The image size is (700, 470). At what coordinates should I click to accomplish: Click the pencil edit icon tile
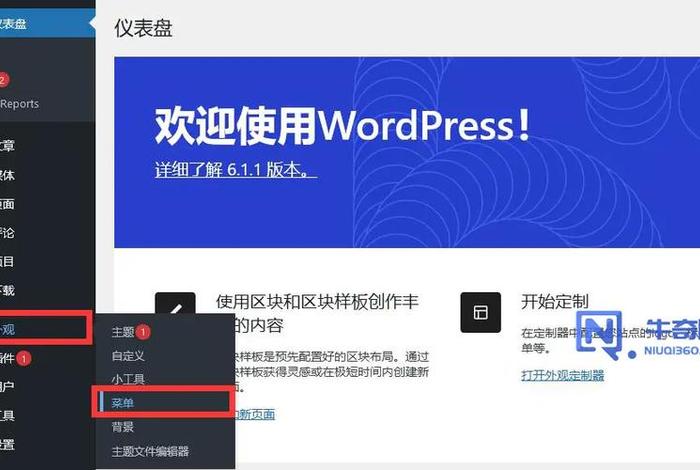(175, 305)
